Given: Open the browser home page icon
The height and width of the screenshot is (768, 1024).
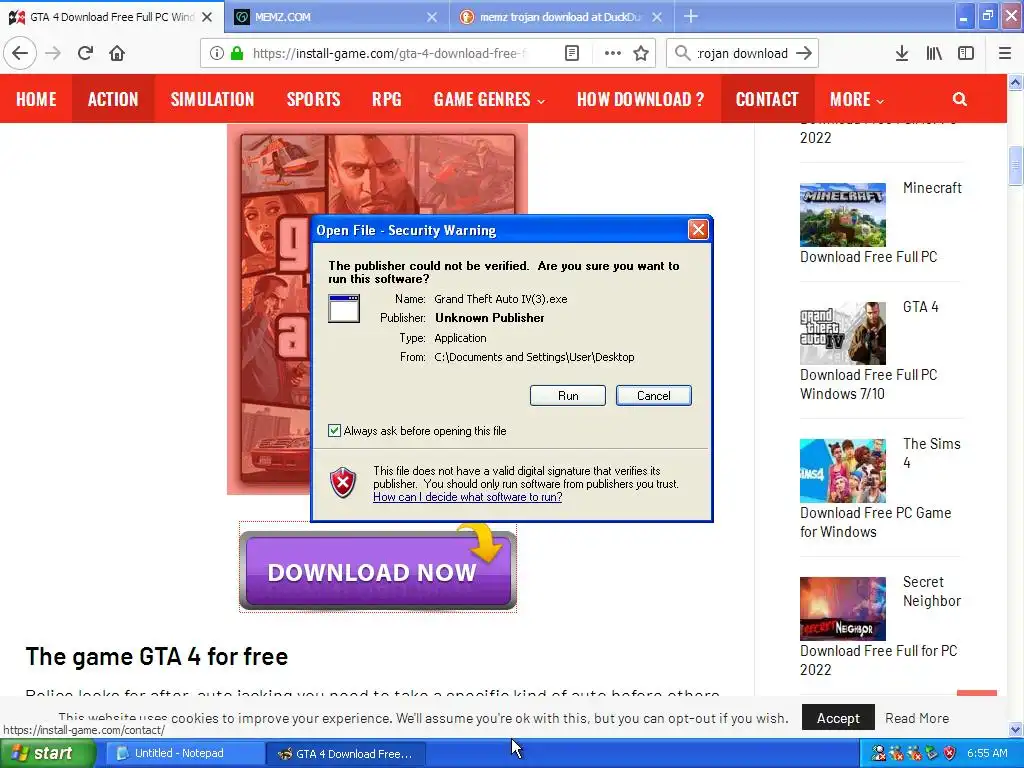Looking at the screenshot, I should click(x=117, y=54).
